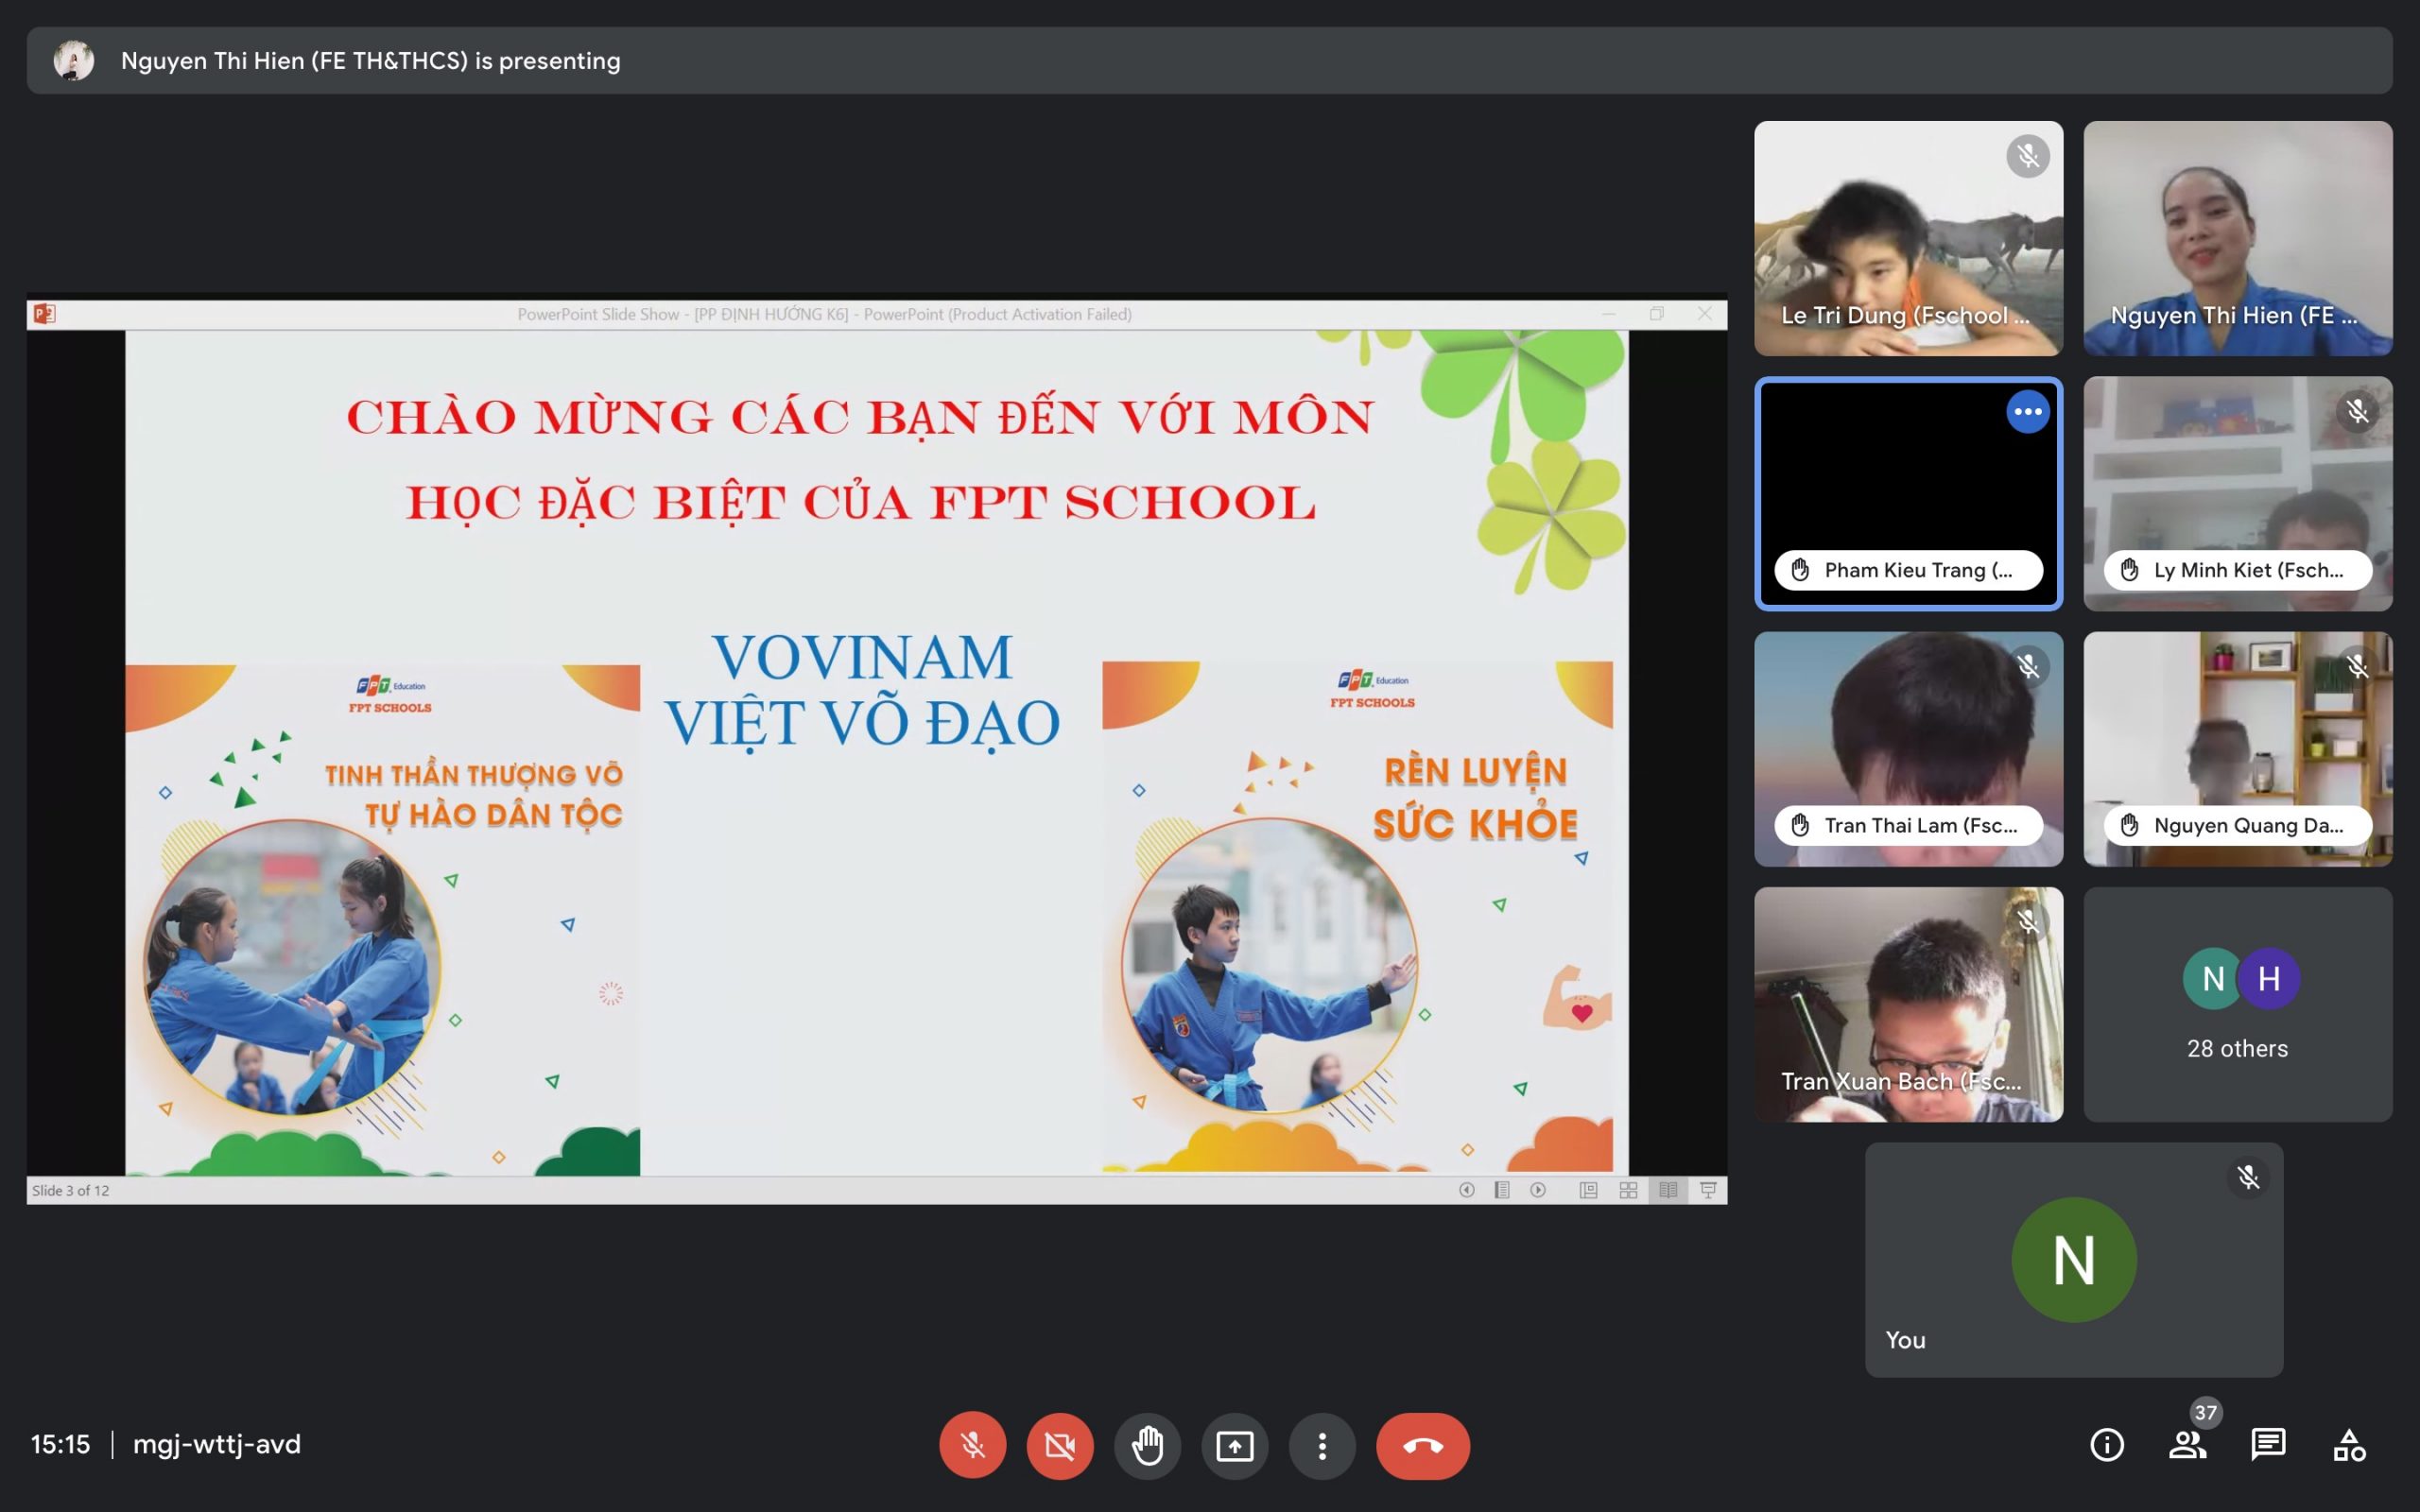Click the TINH THẦN THƯỢNG VÕ poster
2420x1512 pixels.
coord(382,920)
